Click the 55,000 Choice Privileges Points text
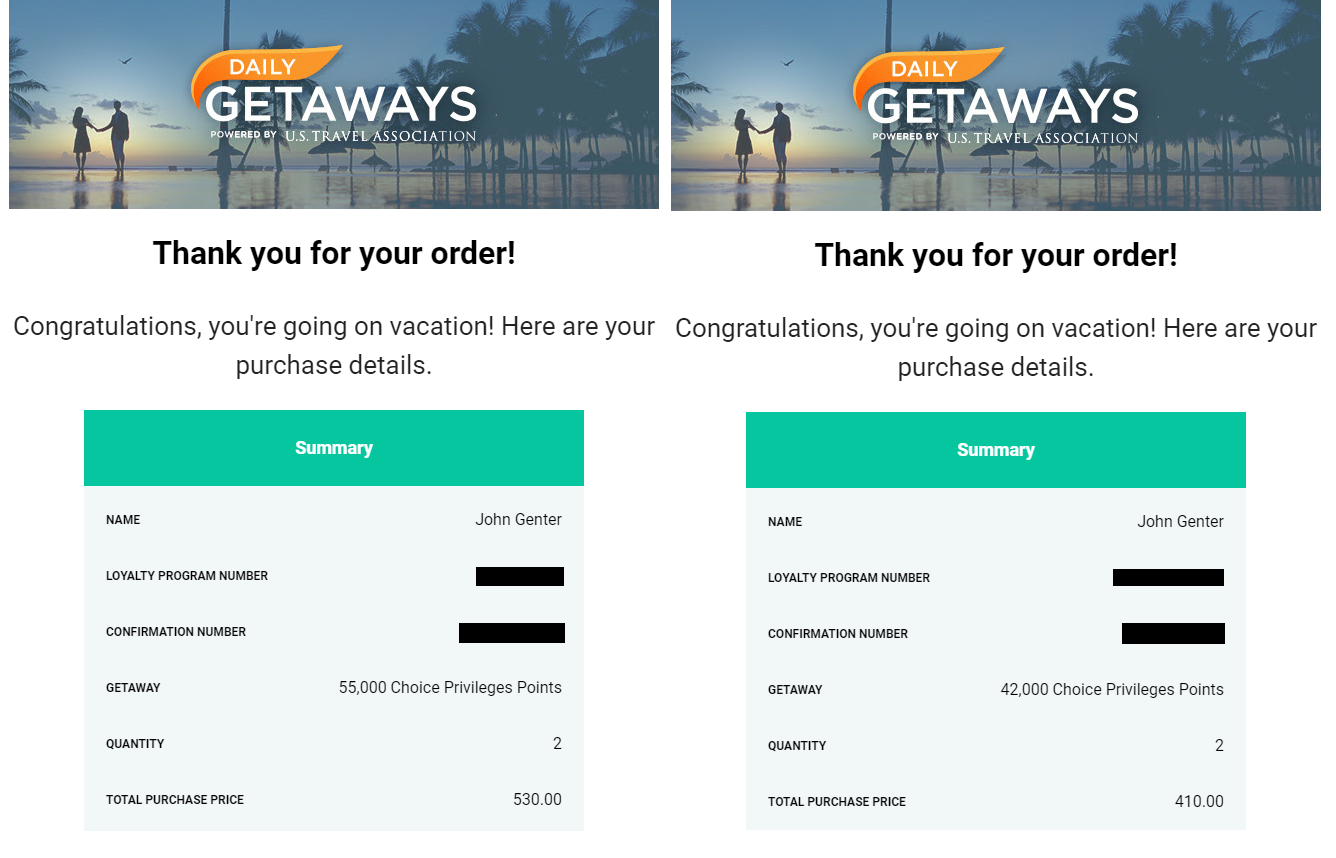This screenshot has width=1336, height=858. click(x=450, y=687)
